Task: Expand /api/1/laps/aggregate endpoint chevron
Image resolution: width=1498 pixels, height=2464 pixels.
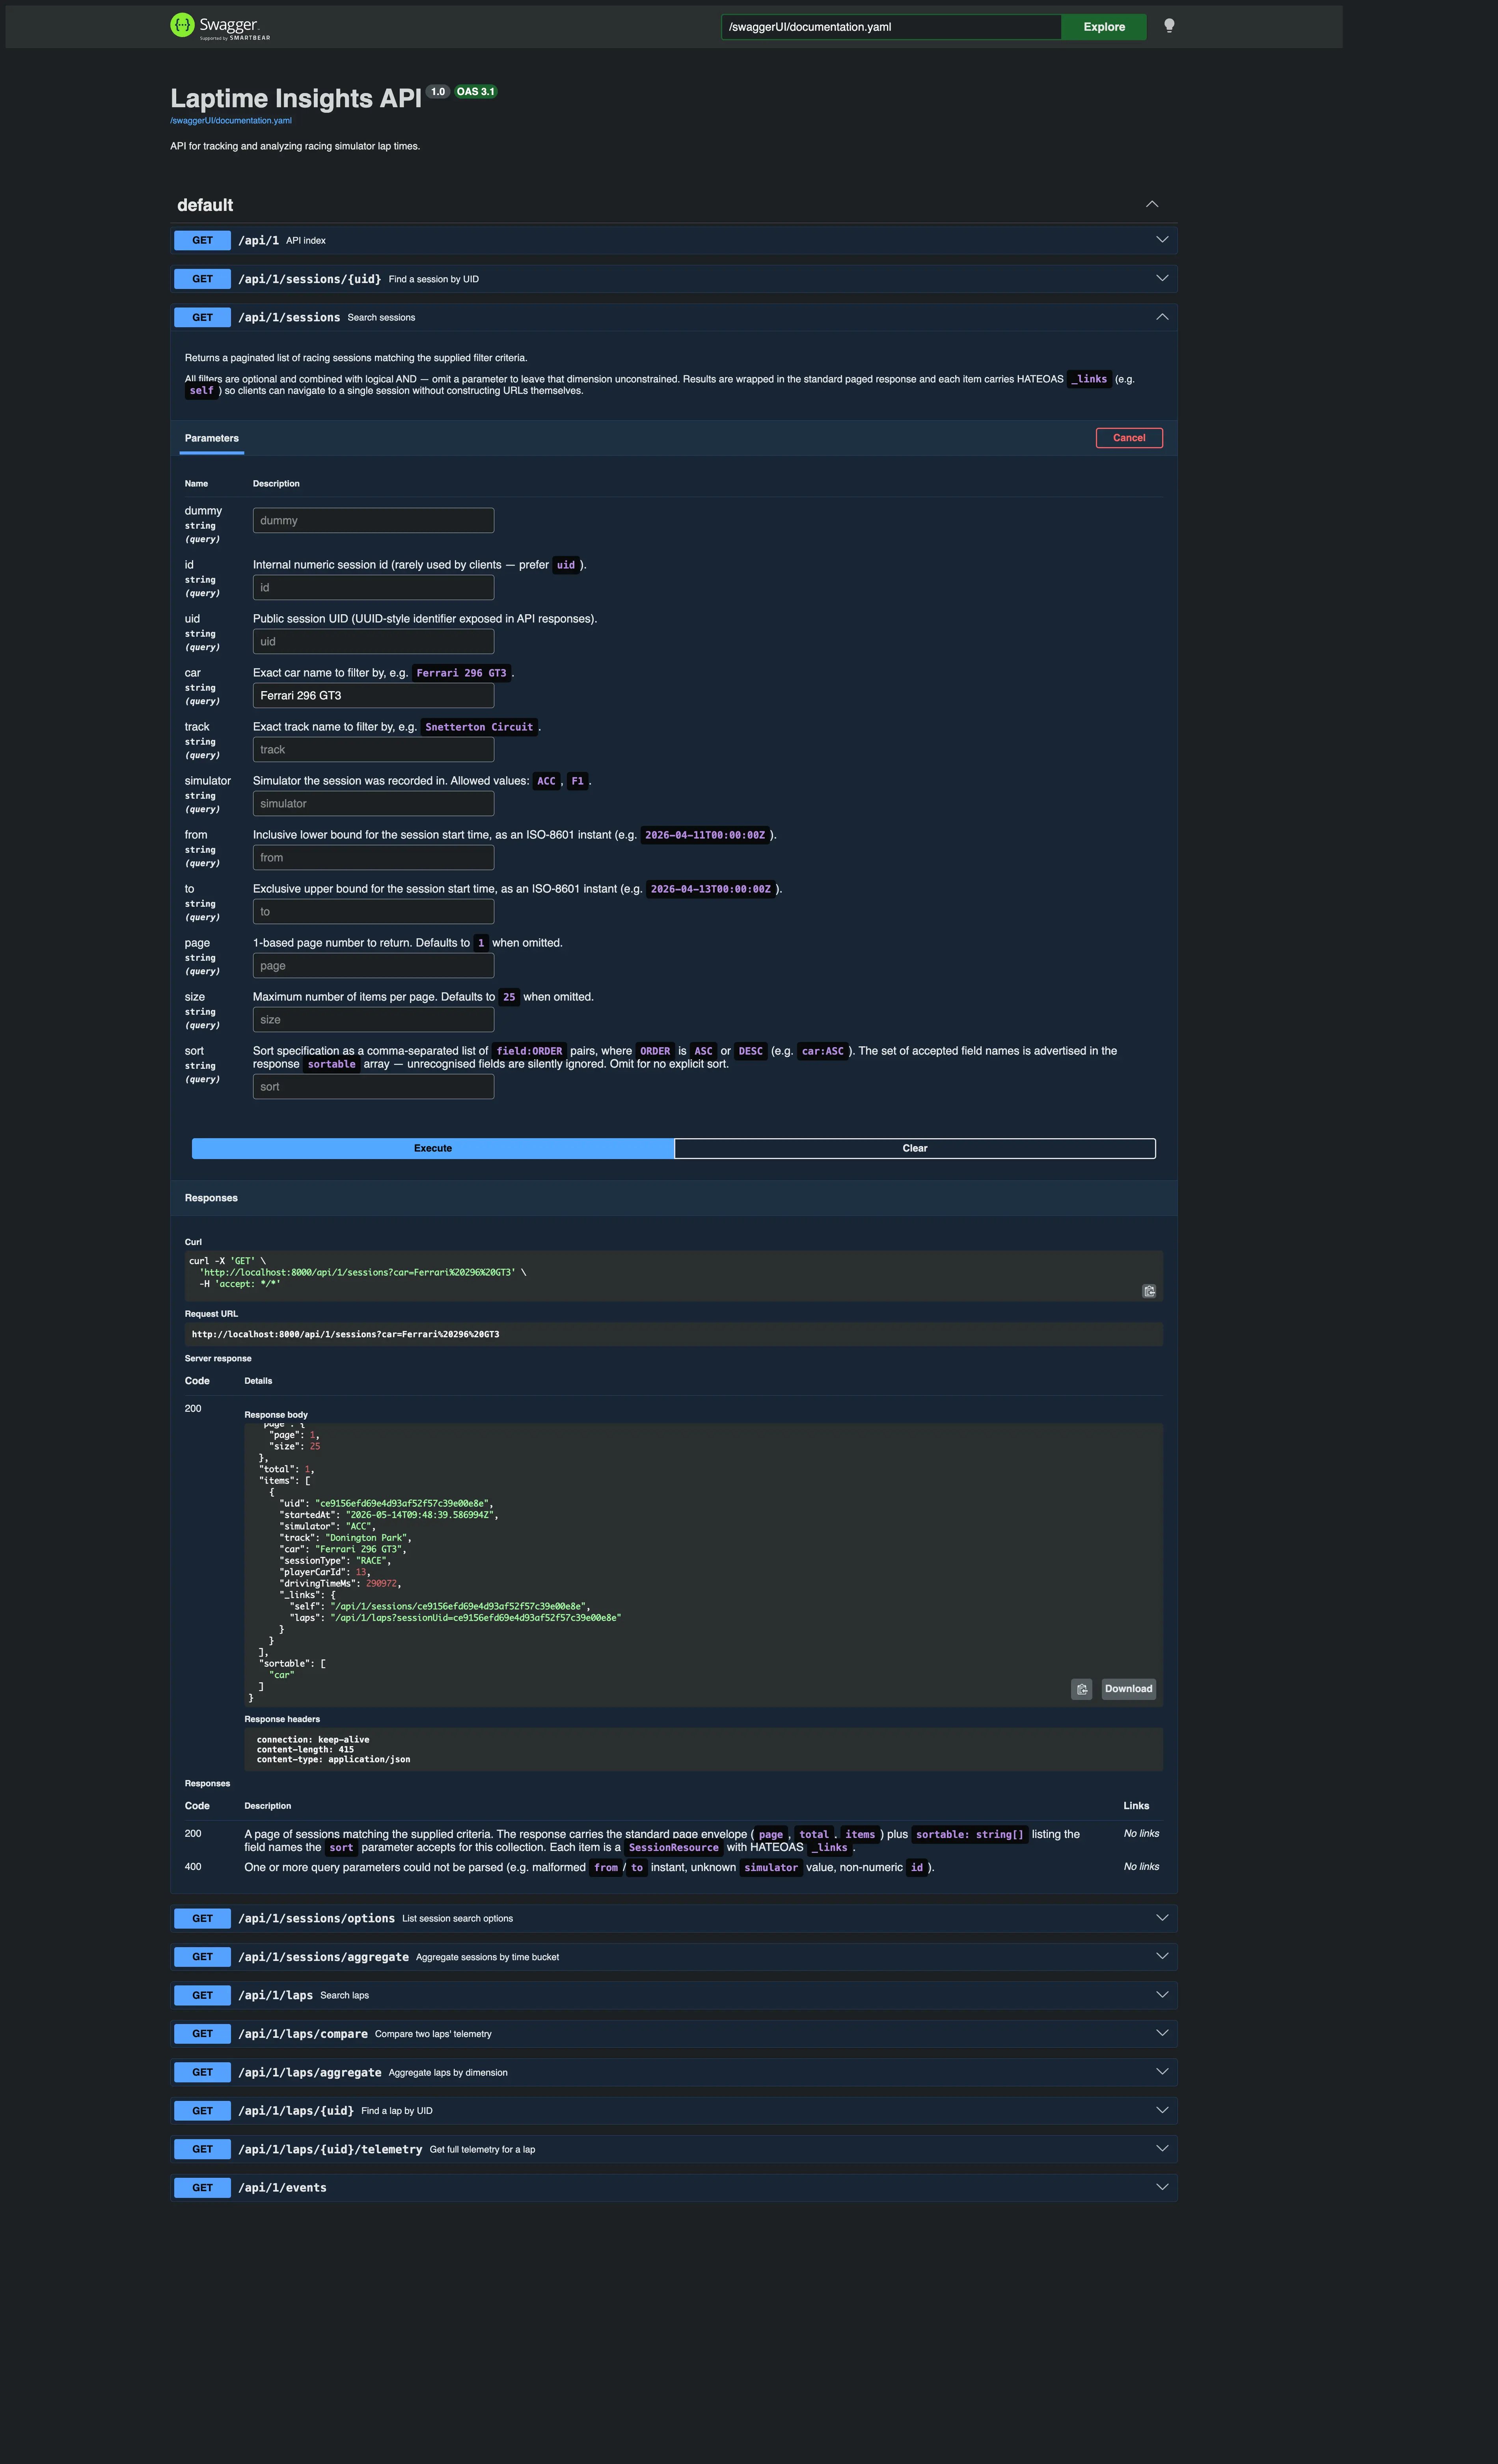Action: click(x=1162, y=2072)
